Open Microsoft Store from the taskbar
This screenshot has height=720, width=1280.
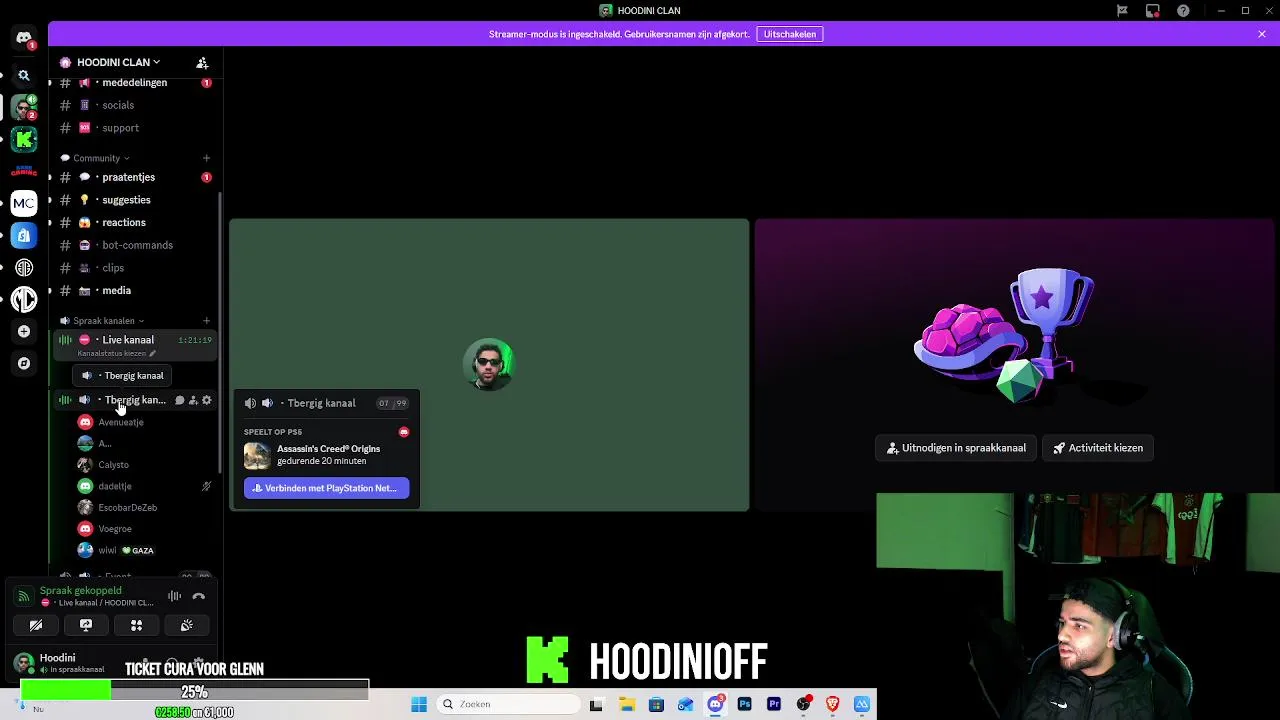pos(656,704)
